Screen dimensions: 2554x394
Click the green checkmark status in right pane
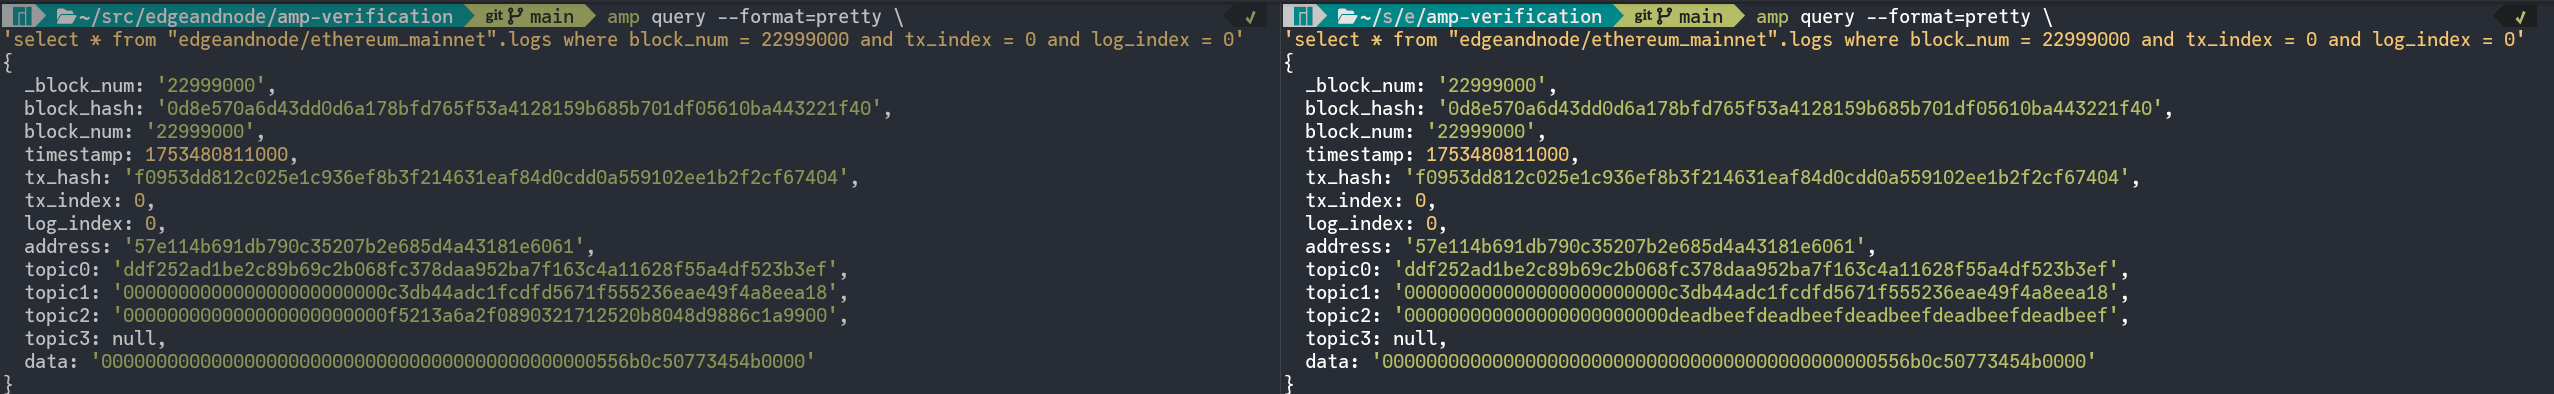pos(2520,17)
